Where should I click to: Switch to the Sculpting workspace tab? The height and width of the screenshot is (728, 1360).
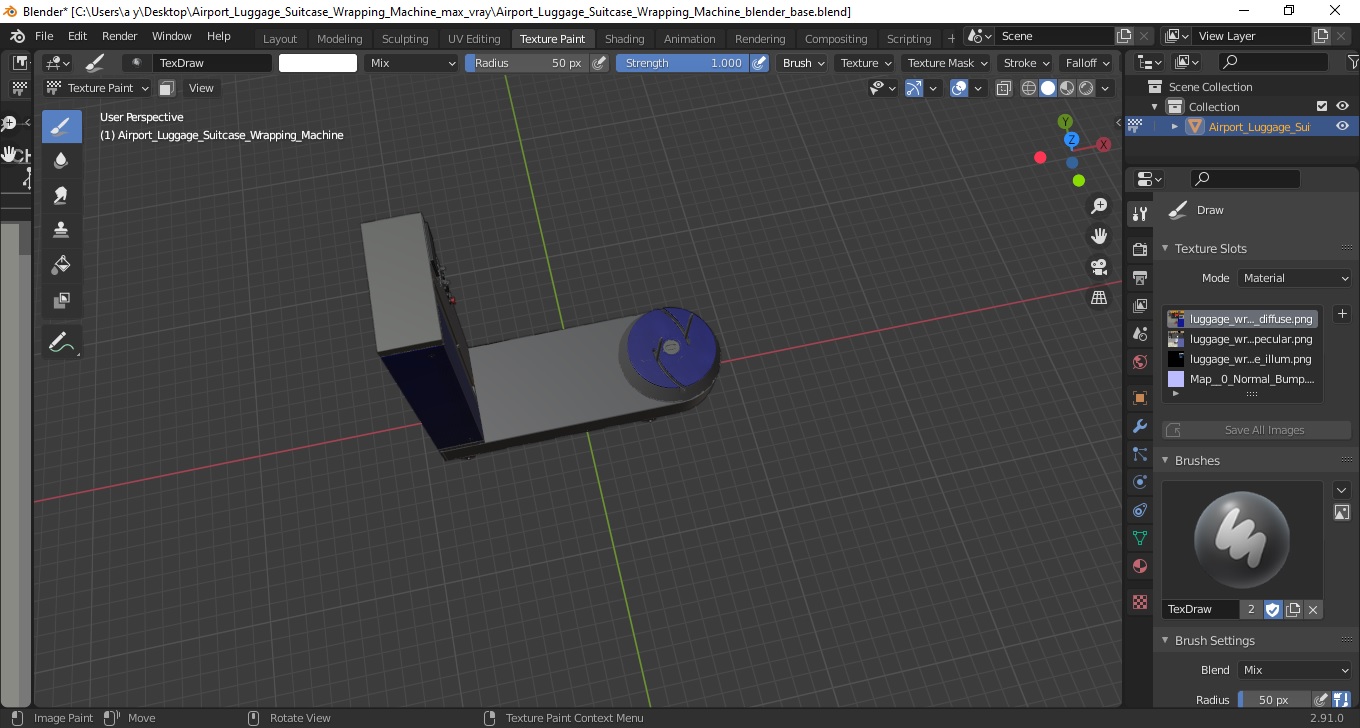[405, 39]
